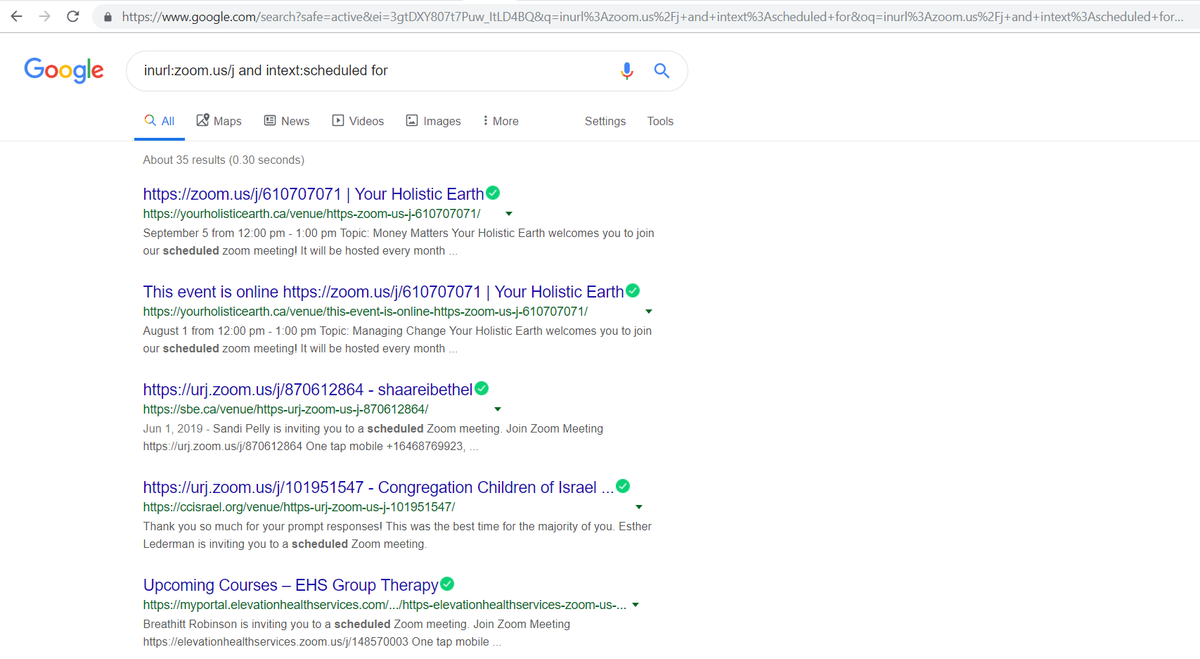The height and width of the screenshot is (659, 1200).
Task: Click the green checkmark next to Congregation Children of Israel
Action: 623,487
